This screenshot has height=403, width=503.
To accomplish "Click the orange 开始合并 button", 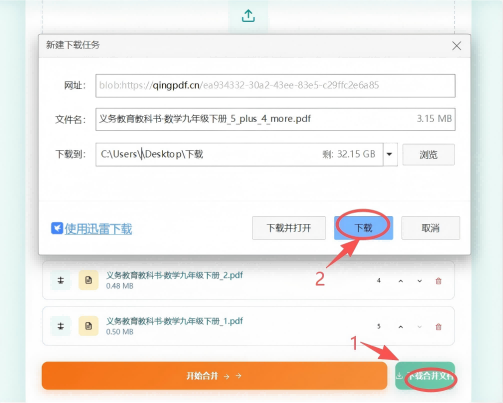I will coord(214,376).
